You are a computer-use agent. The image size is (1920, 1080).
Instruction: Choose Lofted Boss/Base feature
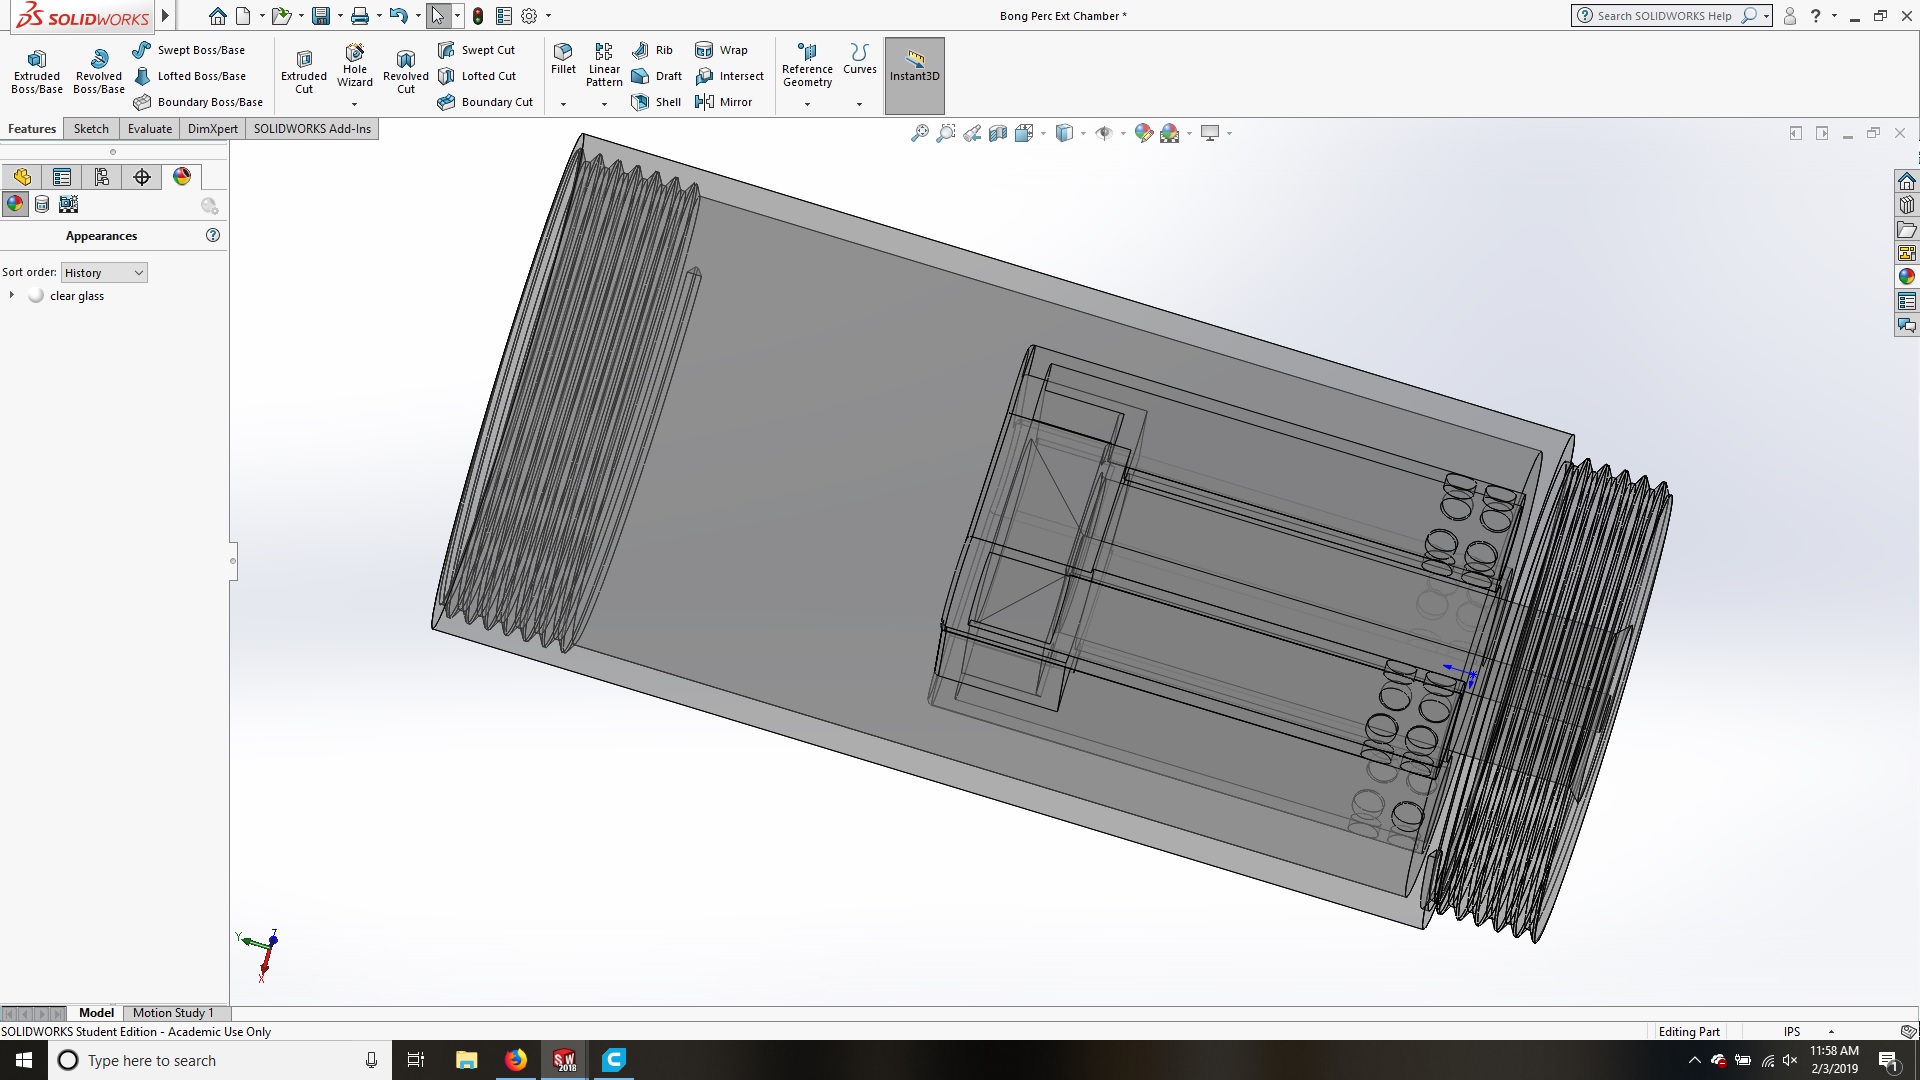click(189, 76)
